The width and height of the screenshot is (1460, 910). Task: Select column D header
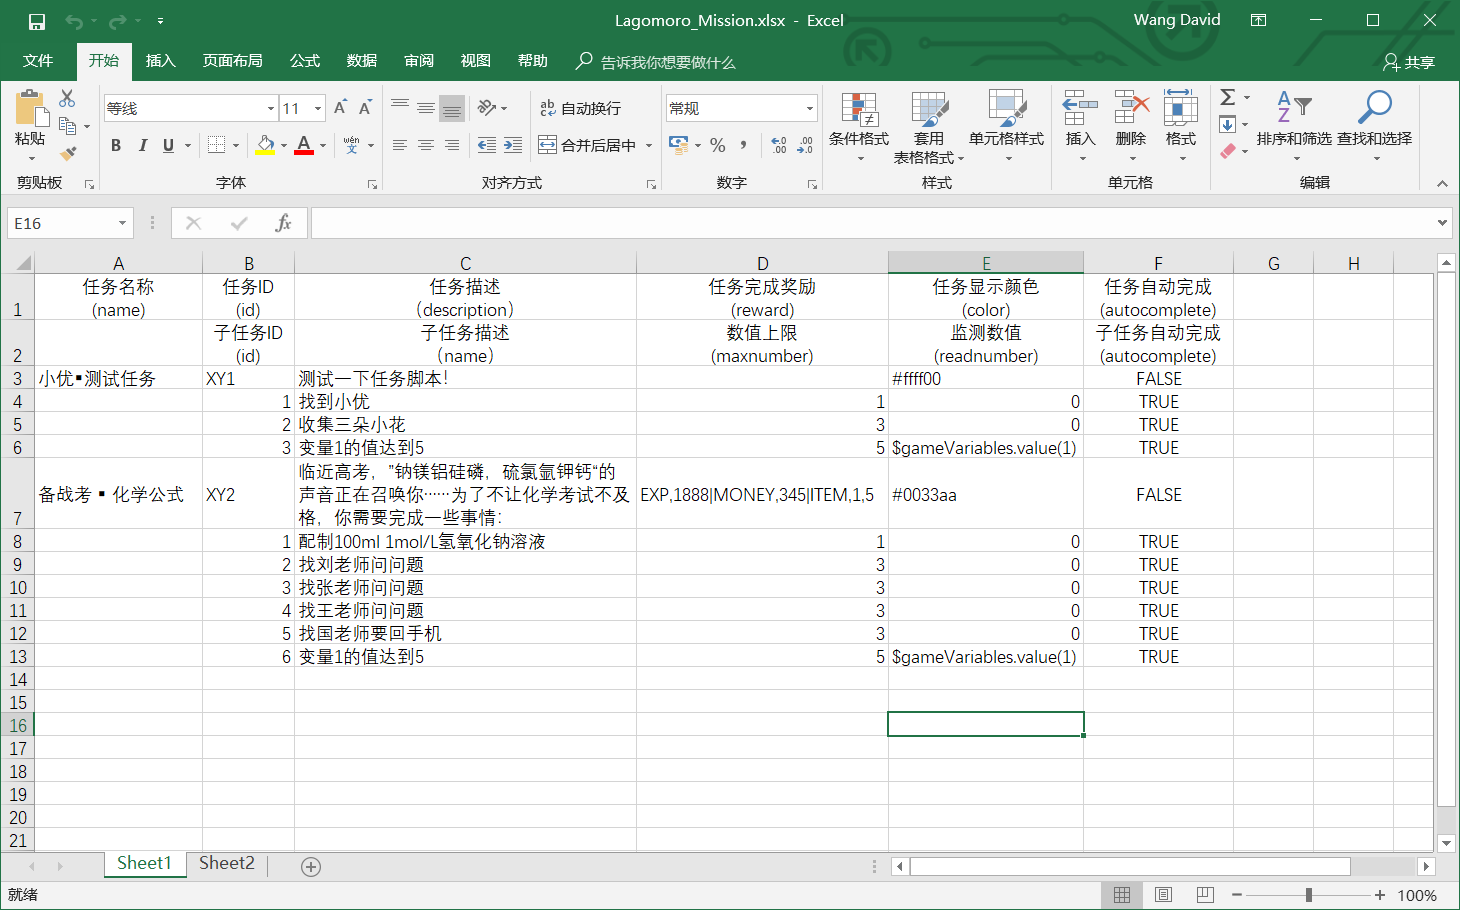tap(762, 263)
